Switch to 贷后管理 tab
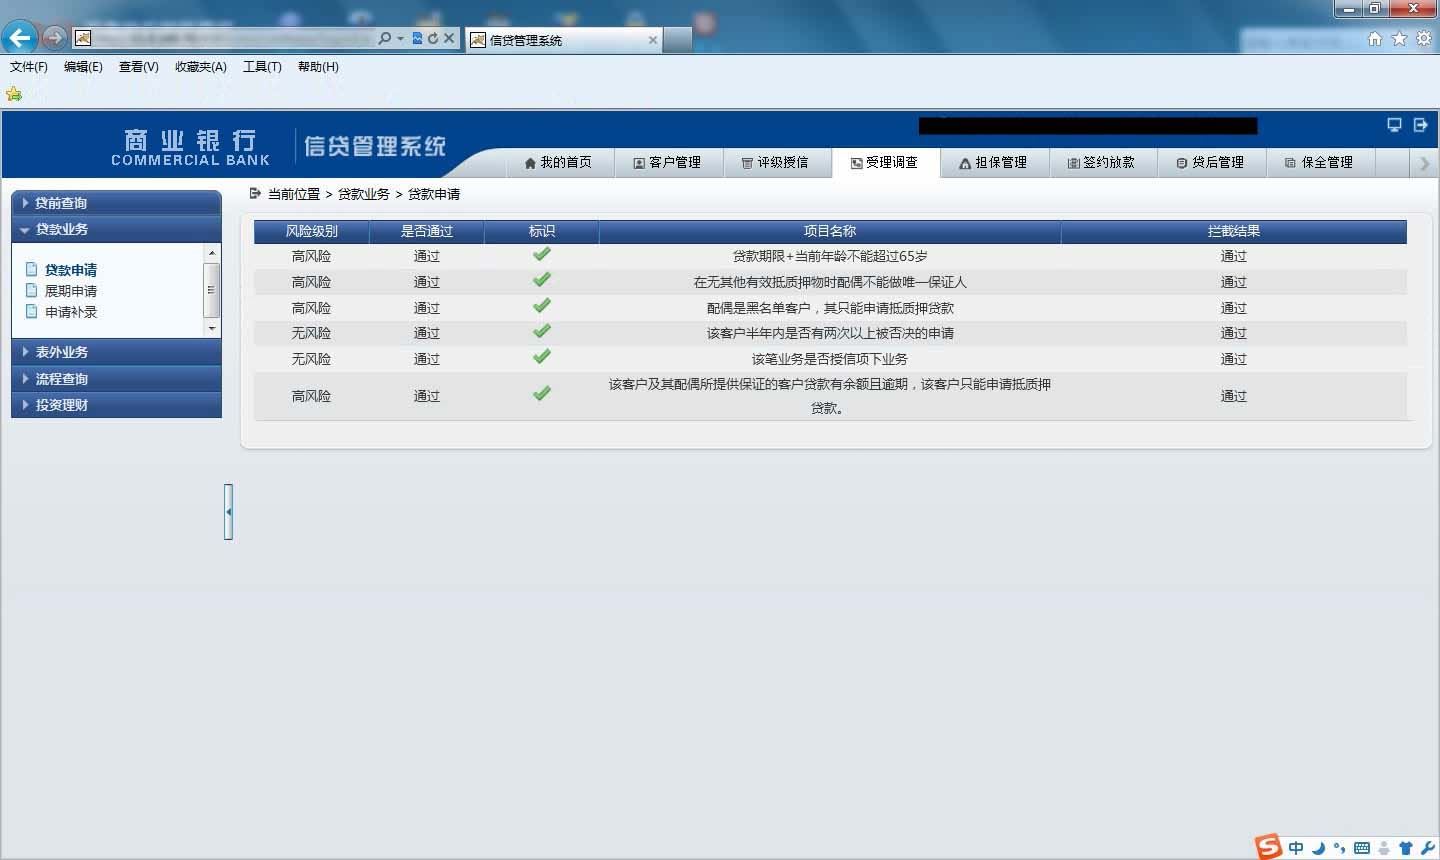This screenshot has height=860, width=1440. click(1210, 162)
